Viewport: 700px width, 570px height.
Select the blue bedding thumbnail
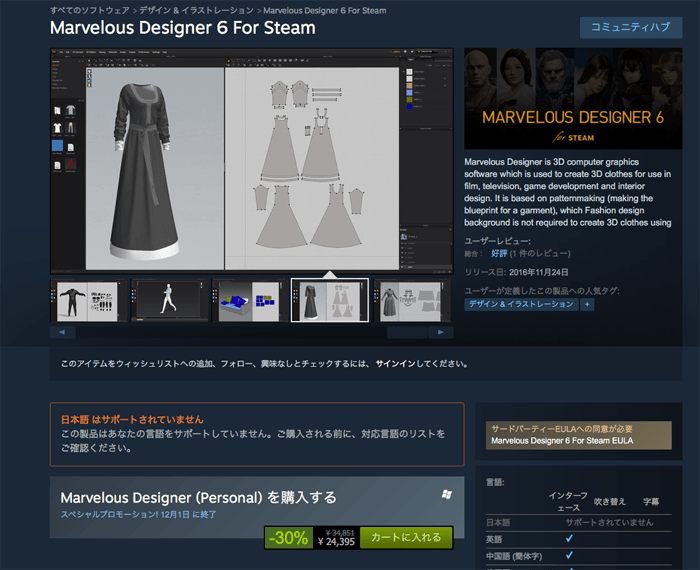250,300
